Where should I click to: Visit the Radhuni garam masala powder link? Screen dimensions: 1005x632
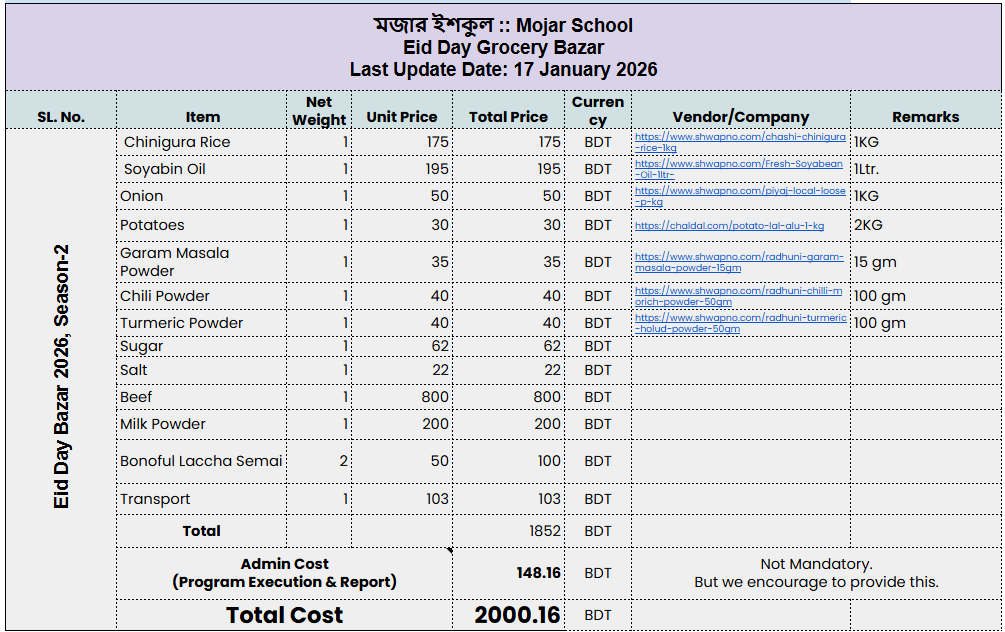[x=738, y=257]
